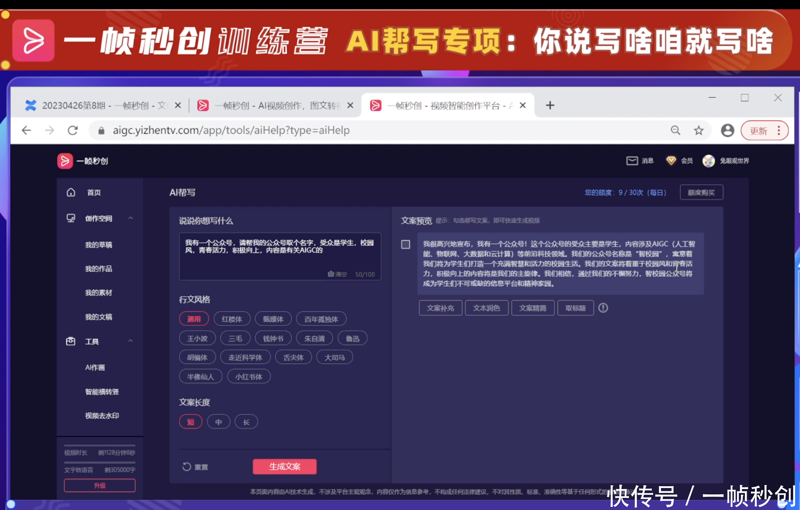Bookmark this page with the star icon
The image size is (800, 510).
click(x=699, y=131)
